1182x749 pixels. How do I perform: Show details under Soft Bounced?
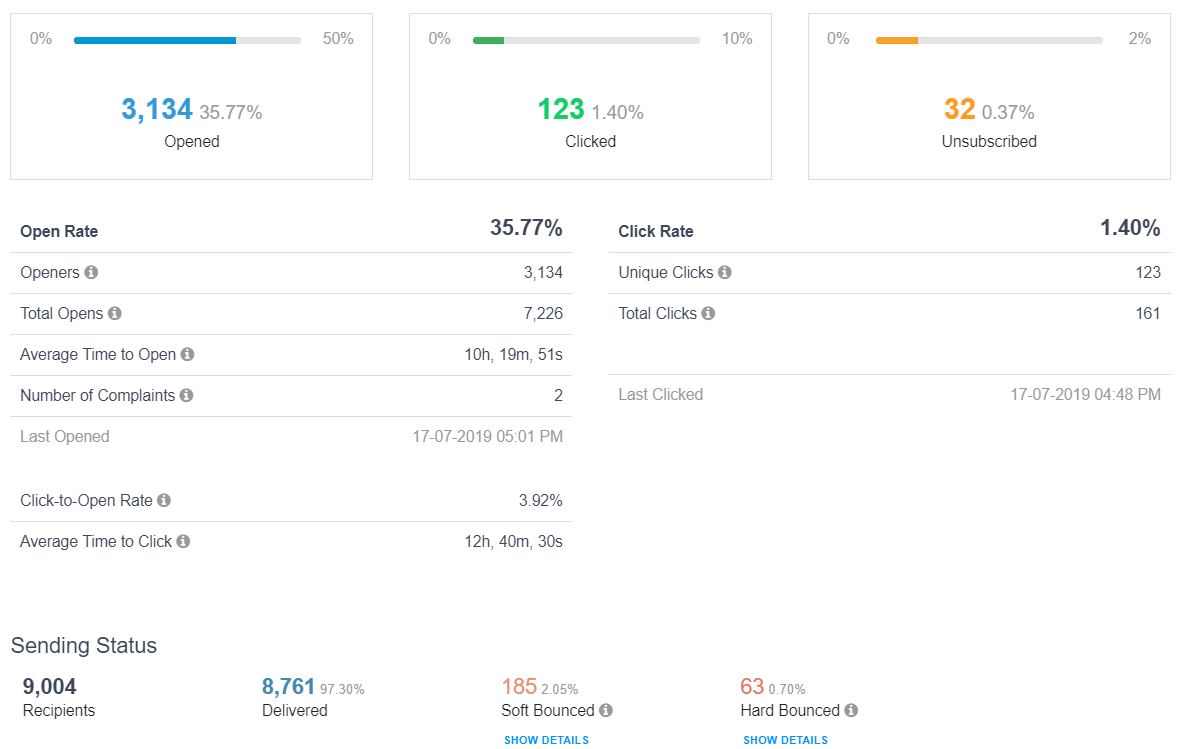pyautogui.click(x=547, y=740)
